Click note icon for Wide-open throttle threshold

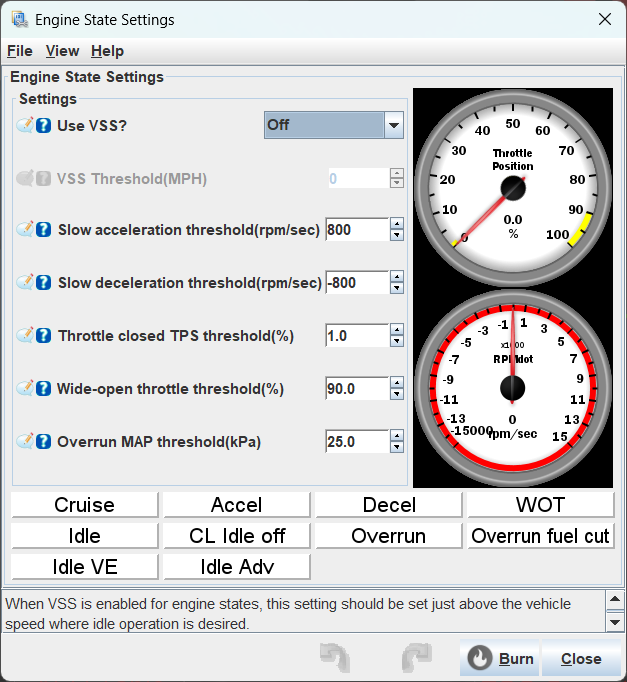point(25,389)
